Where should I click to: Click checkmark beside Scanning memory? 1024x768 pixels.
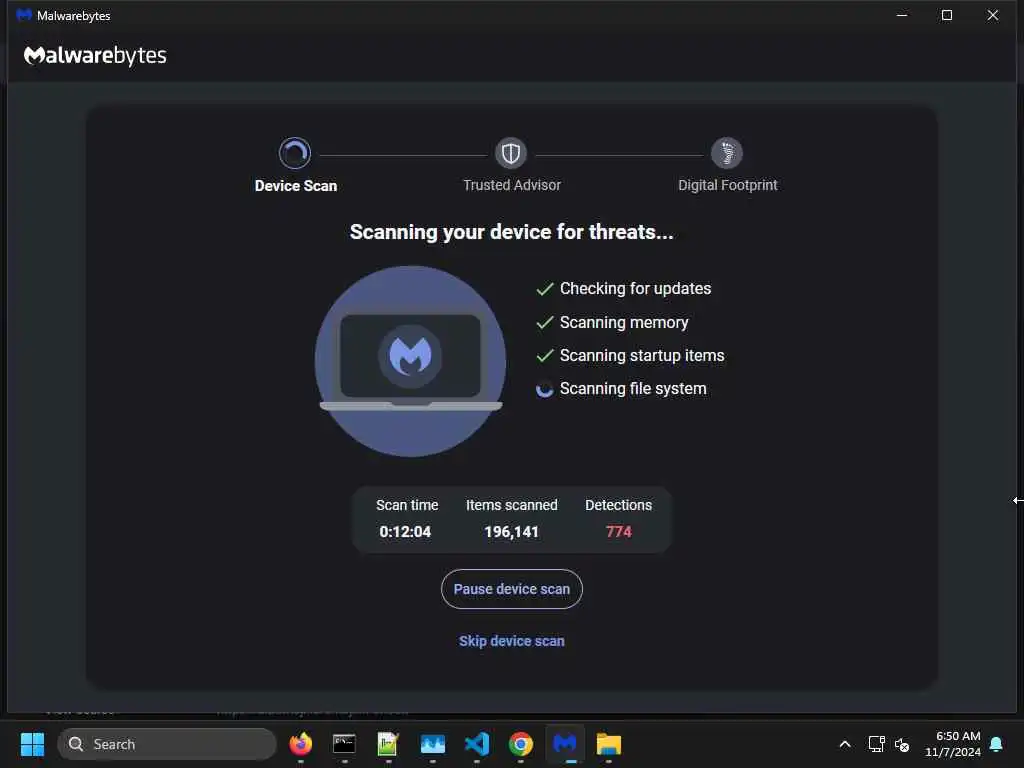545,323
